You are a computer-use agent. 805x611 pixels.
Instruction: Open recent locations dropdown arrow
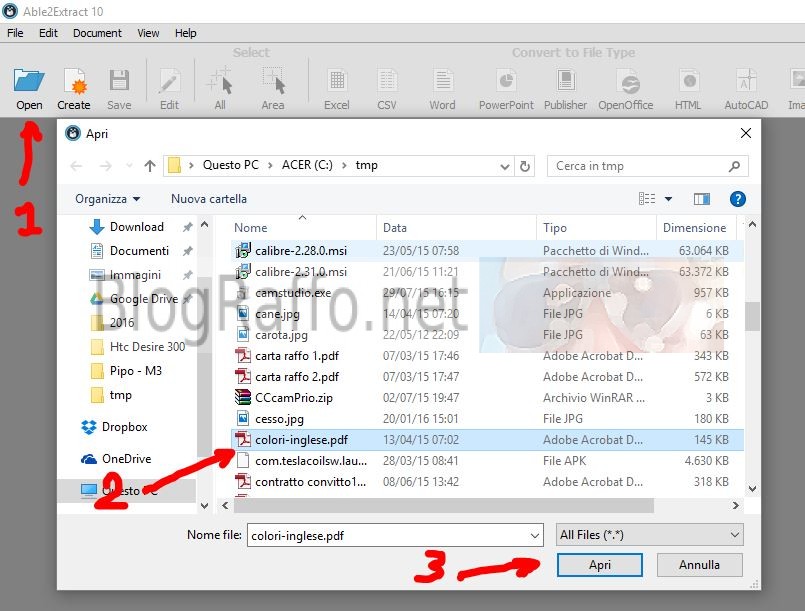pos(129,166)
